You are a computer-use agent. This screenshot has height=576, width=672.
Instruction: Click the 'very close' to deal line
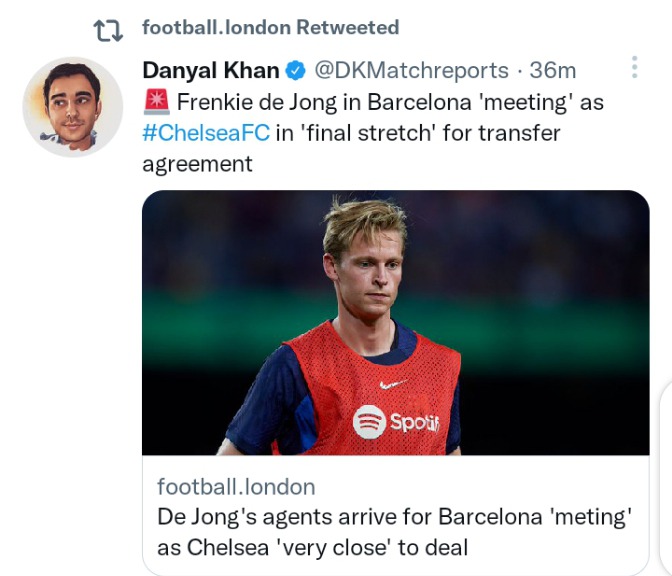click(312, 547)
